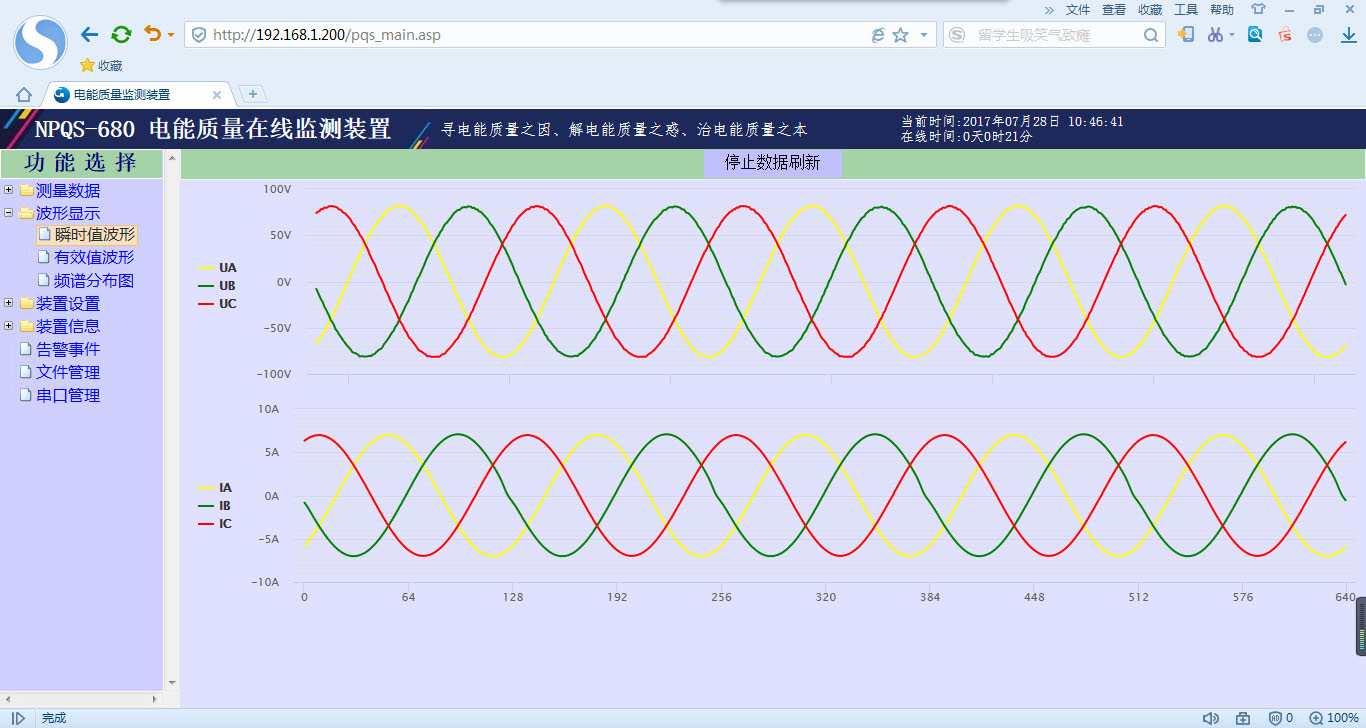
Task: Reload the page with the green refresh icon
Action: (121, 35)
